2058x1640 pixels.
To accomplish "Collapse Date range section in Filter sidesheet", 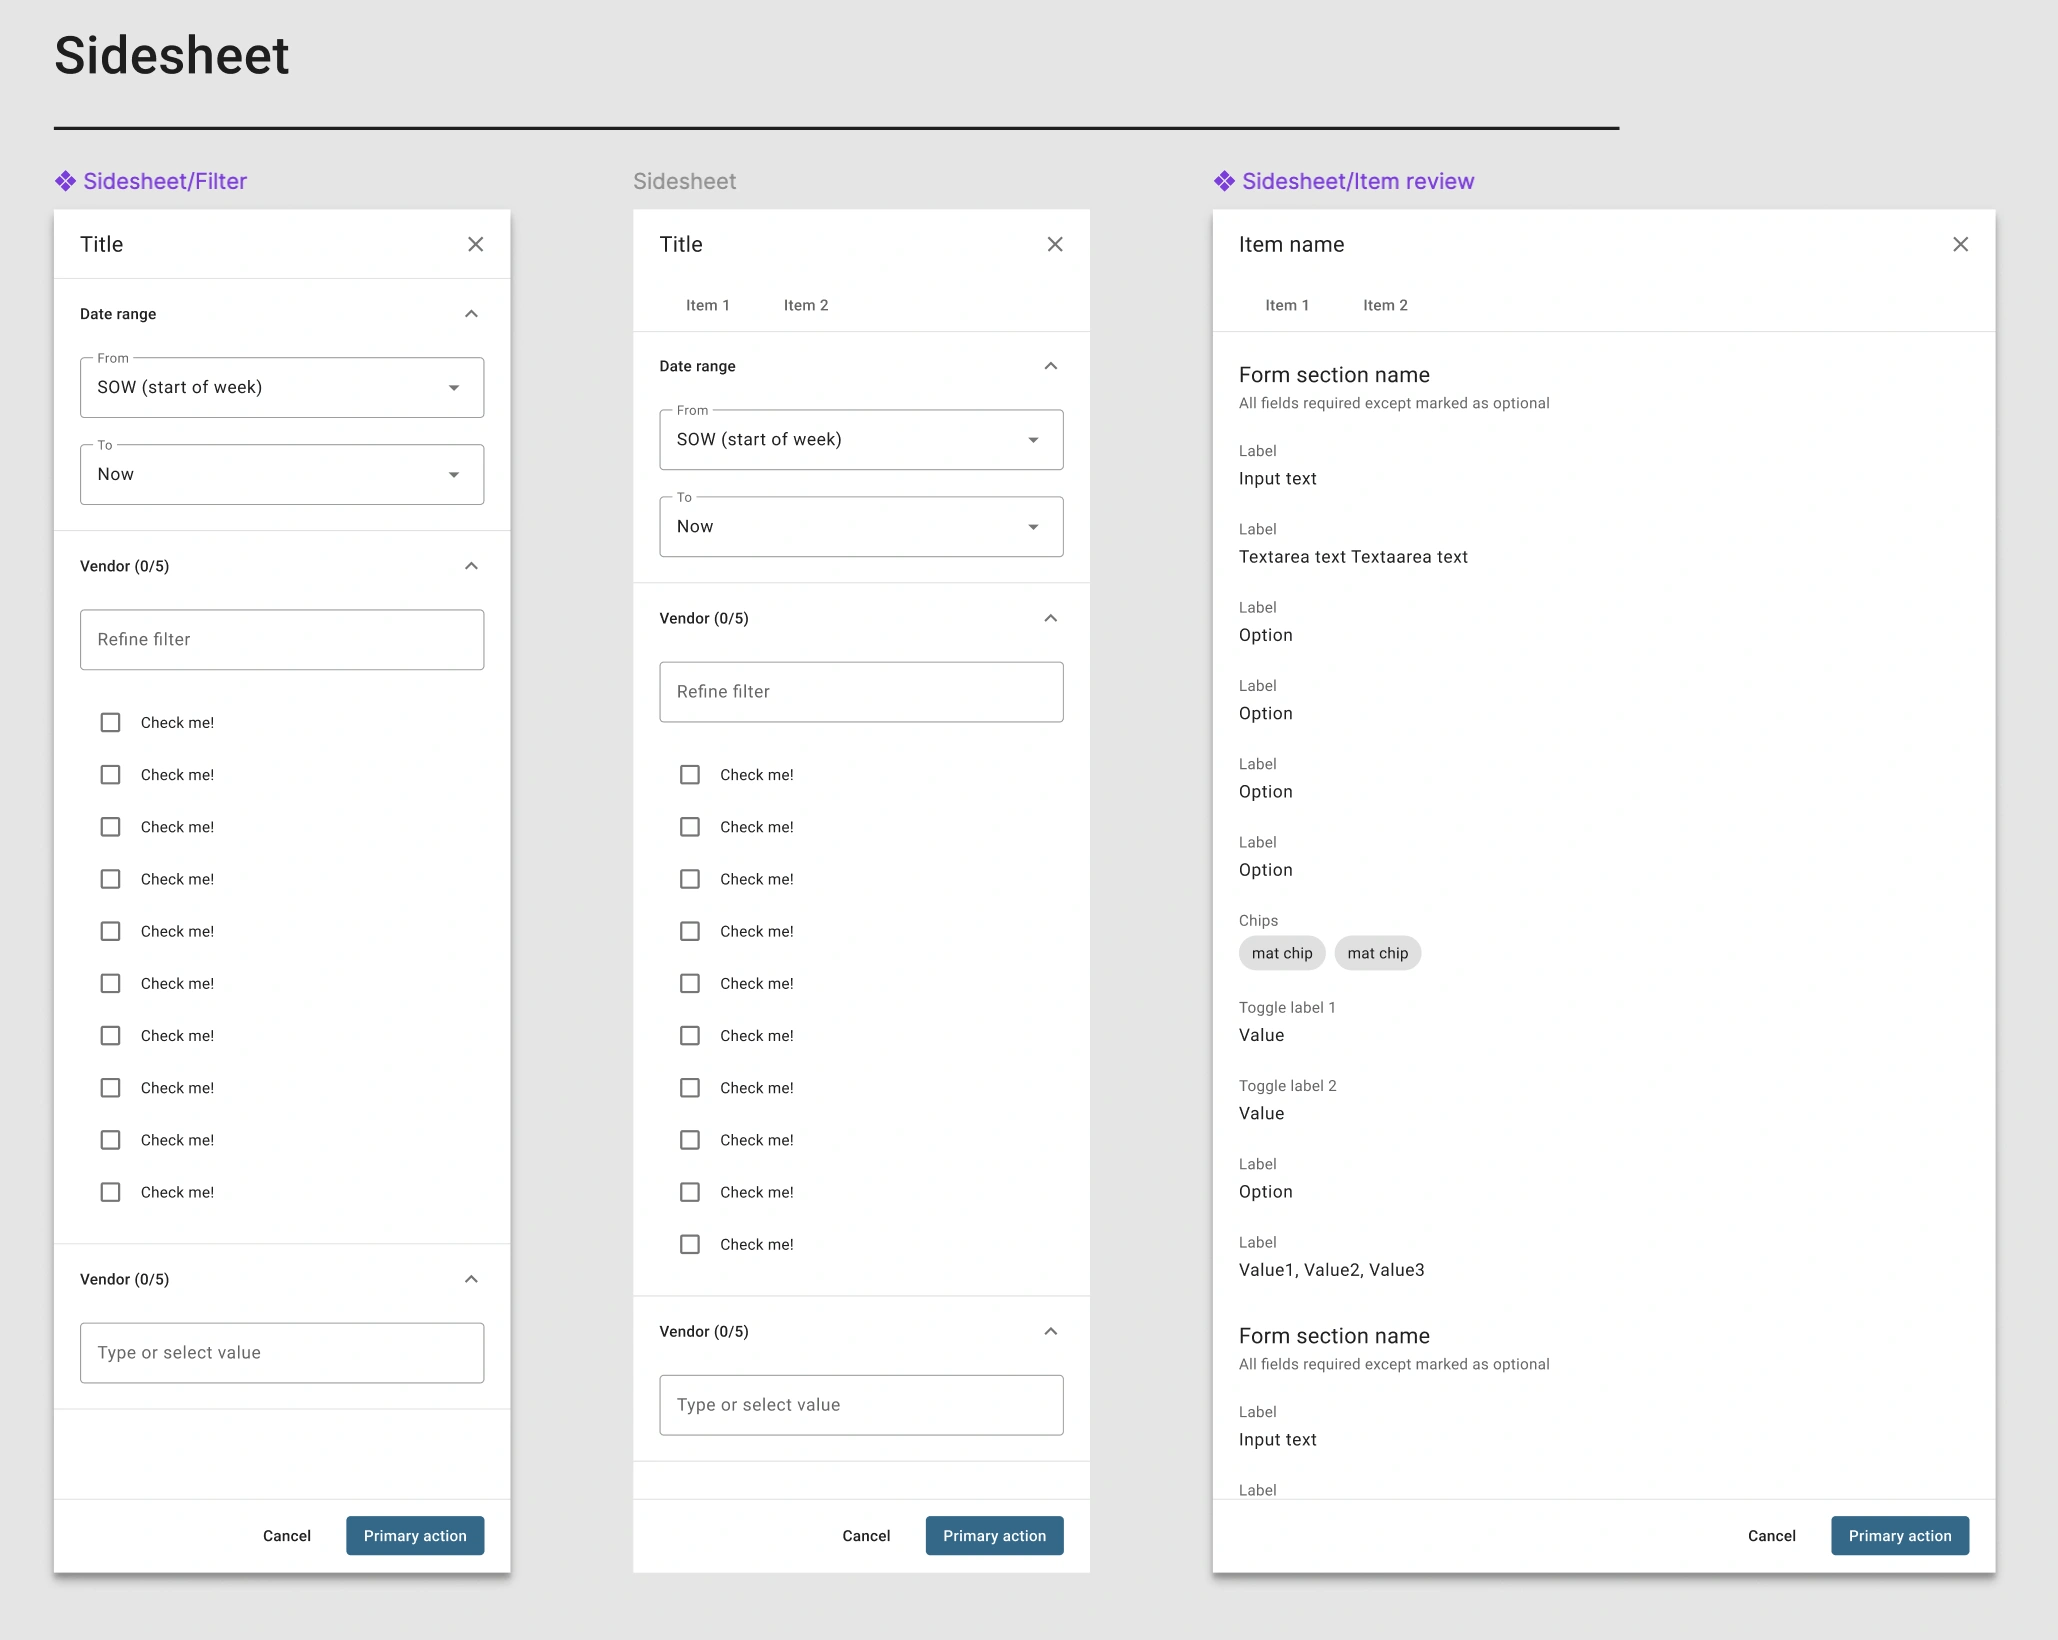I will click(471, 314).
